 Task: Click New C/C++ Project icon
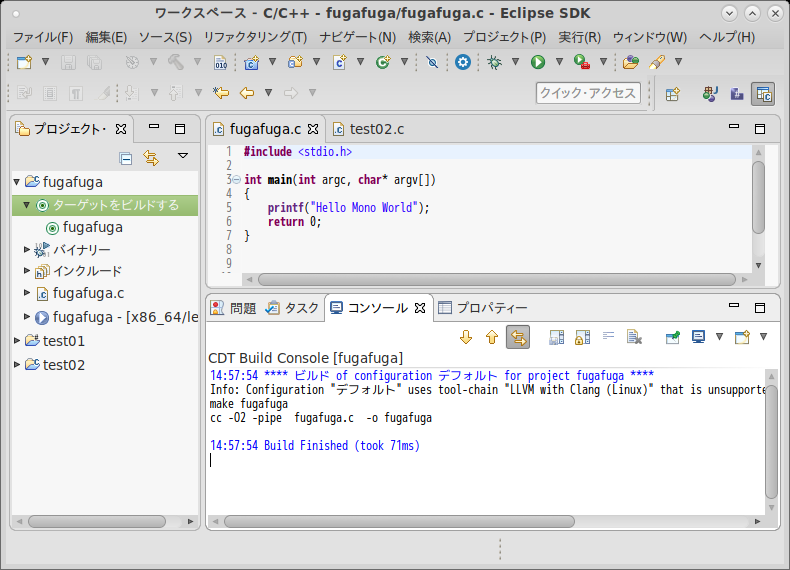(251, 62)
